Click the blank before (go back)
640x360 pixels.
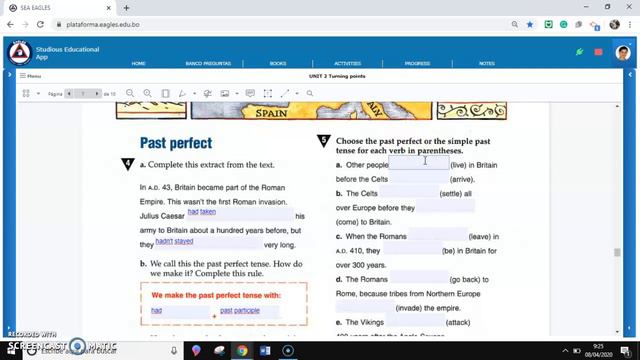tap(419, 278)
